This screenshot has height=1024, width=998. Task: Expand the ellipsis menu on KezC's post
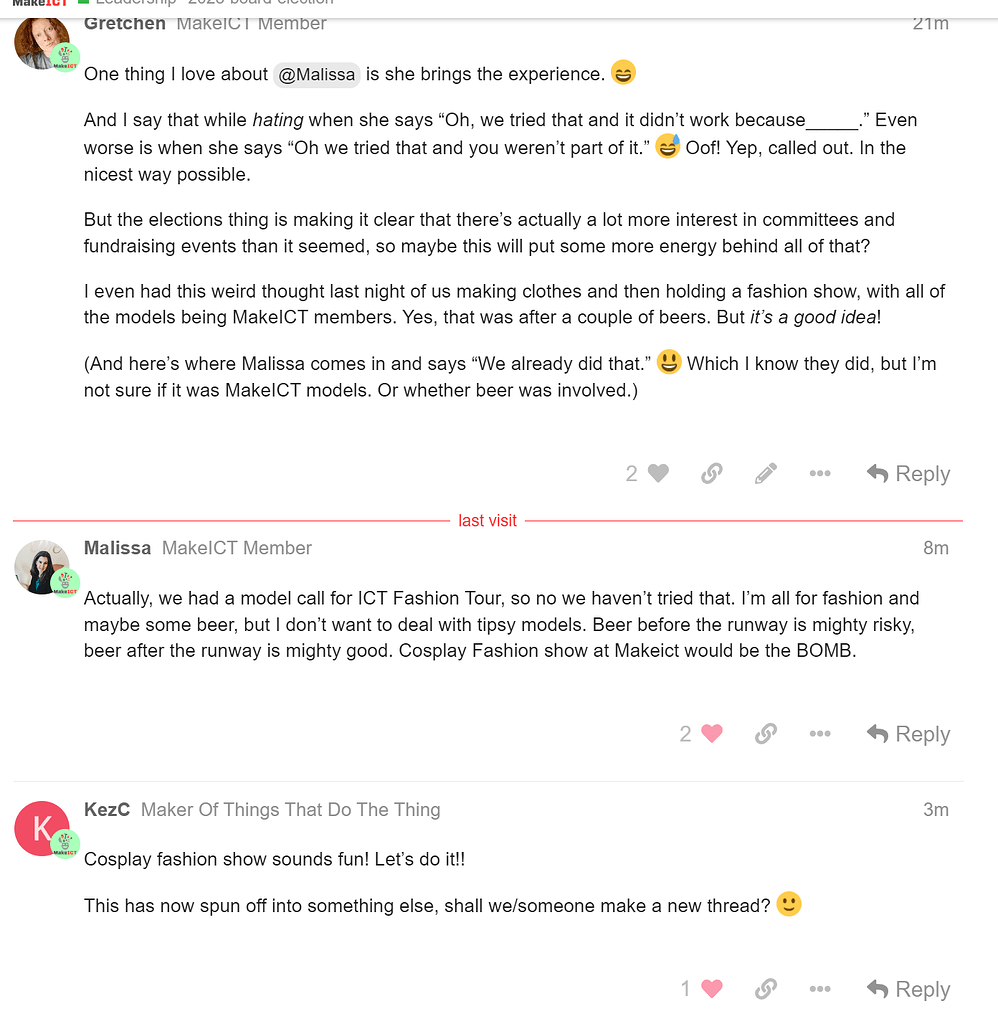pyautogui.click(x=820, y=989)
